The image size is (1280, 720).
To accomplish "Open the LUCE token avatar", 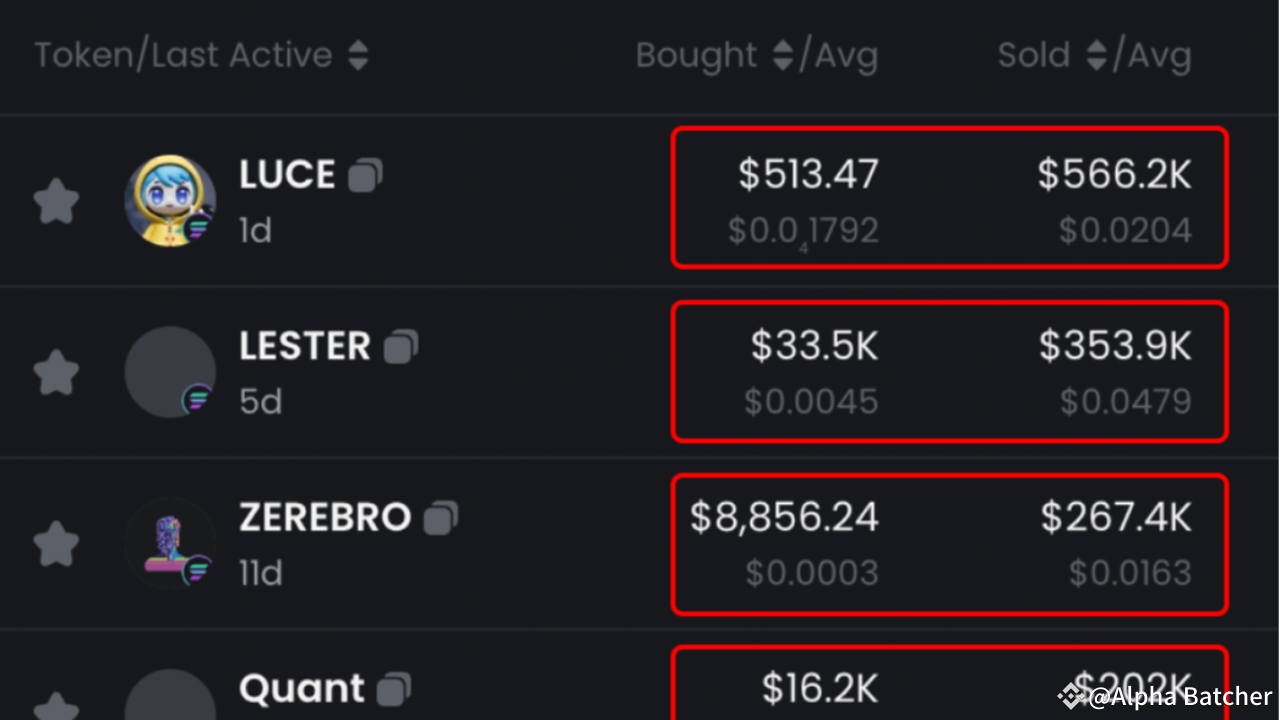I will (x=170, y=201).
